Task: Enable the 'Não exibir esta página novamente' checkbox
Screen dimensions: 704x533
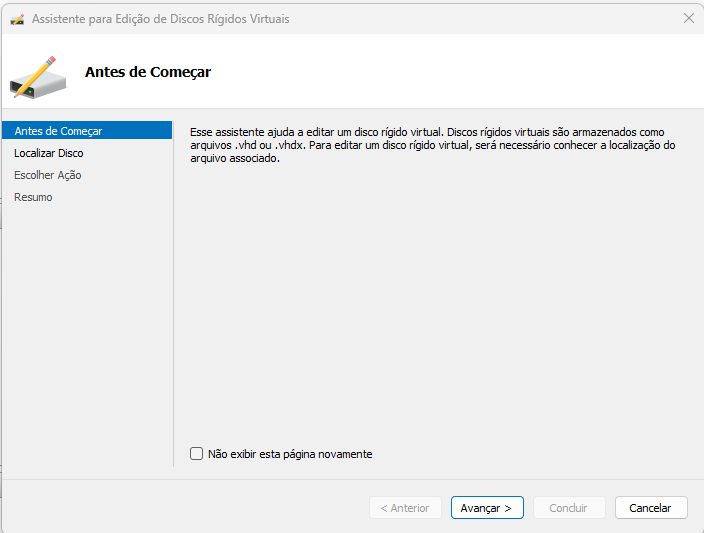Action: (x=196, y=454)
